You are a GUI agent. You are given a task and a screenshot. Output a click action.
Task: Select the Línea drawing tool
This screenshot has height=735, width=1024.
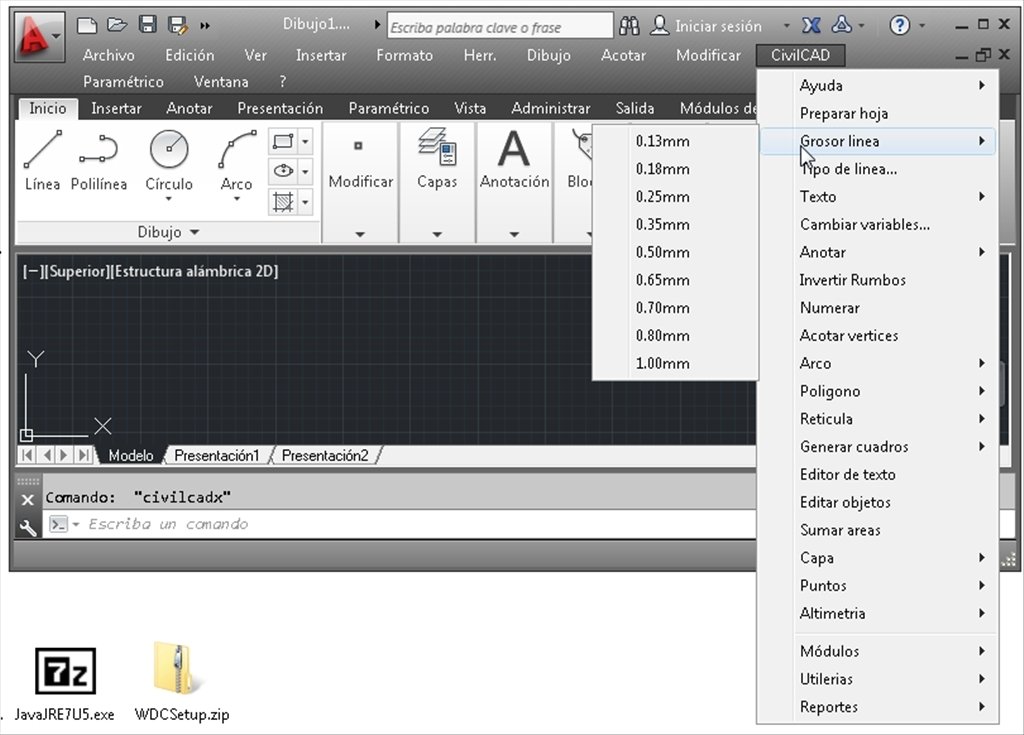tap(42, 161)
